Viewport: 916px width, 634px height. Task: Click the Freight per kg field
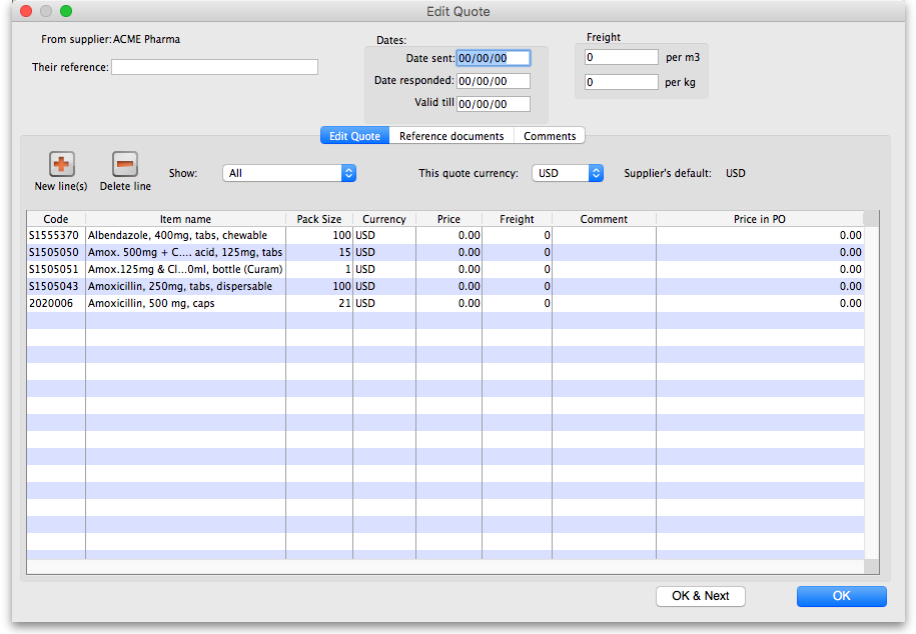tap(621, 82)
